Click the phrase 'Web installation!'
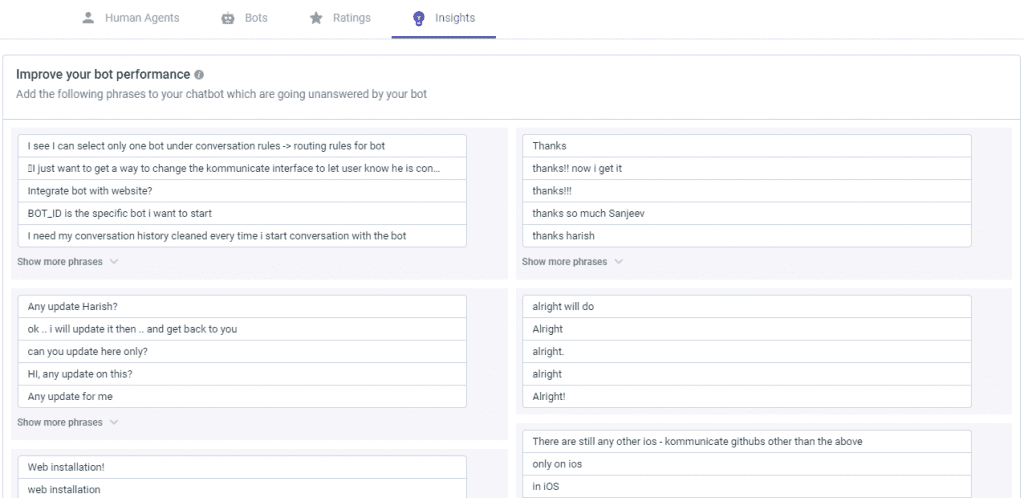1024x498 pixels. (x=242, y=467)
